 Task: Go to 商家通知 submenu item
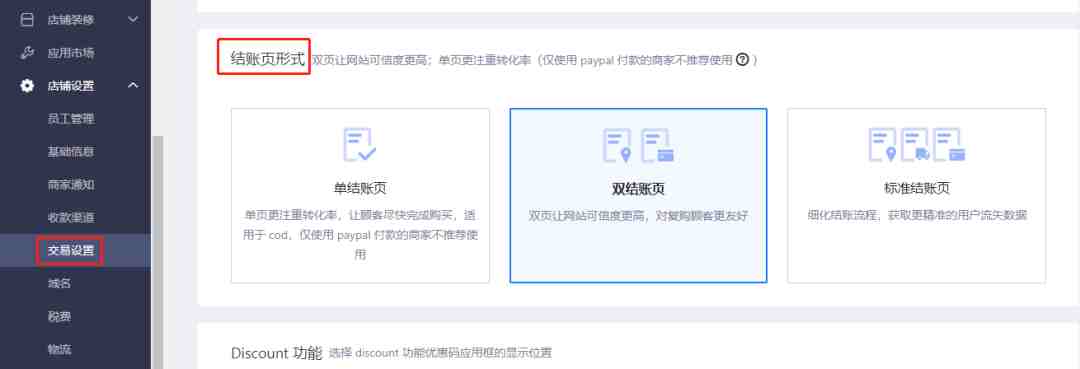click(71, 184)
